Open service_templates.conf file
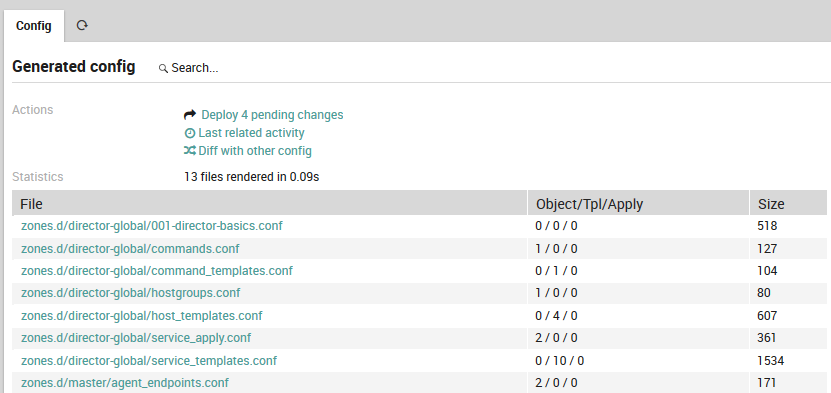 click(x=149, y=361)
